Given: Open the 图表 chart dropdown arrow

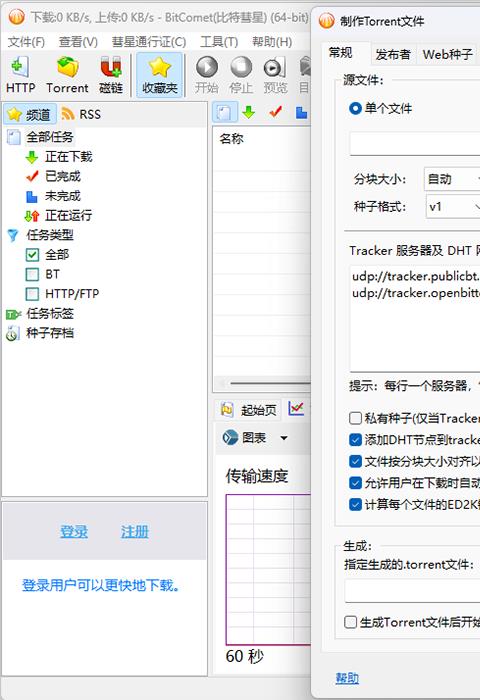Looking at the screenshot, I should click(284, 438).
